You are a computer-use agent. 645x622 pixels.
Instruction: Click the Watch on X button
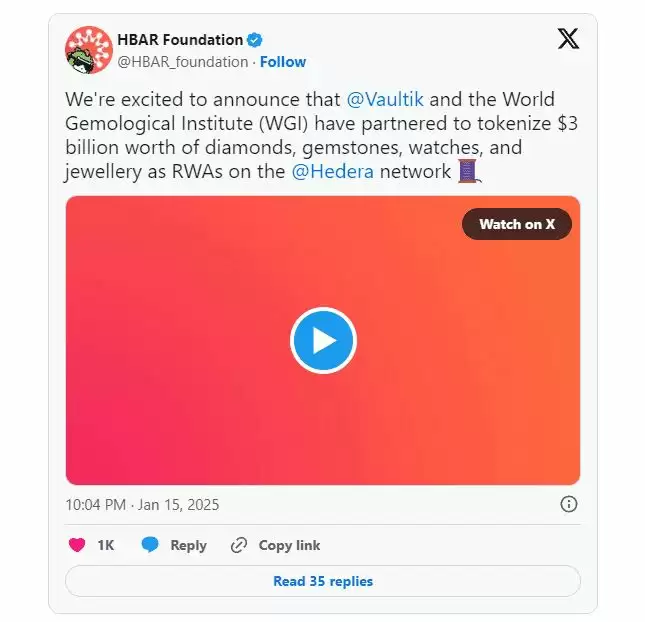click(516, 224)
